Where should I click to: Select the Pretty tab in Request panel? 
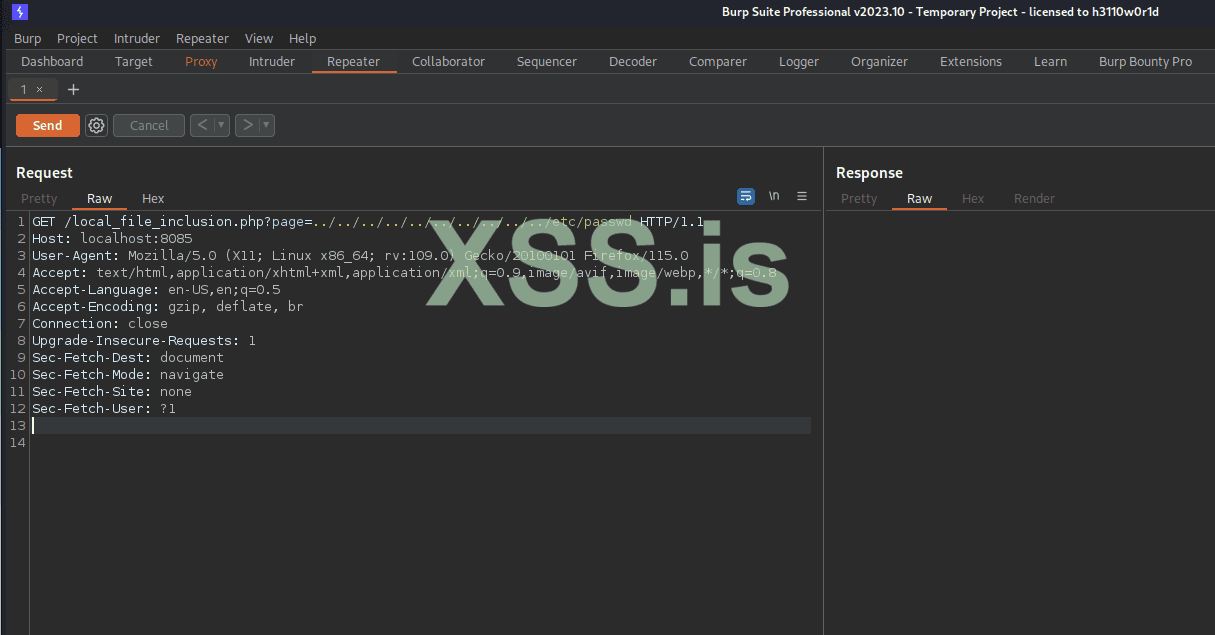pyautogui.click(x=40, y=198)
